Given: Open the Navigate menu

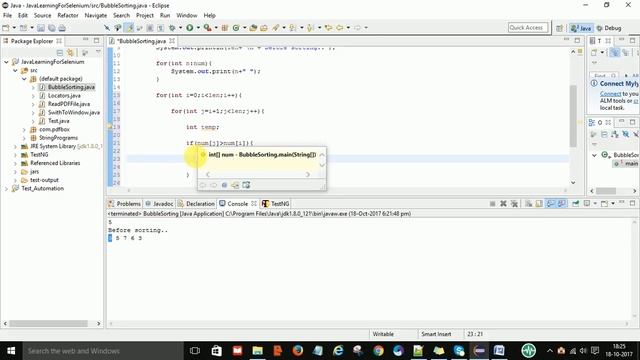Looking at the screenshot, I should coord(96,16).
